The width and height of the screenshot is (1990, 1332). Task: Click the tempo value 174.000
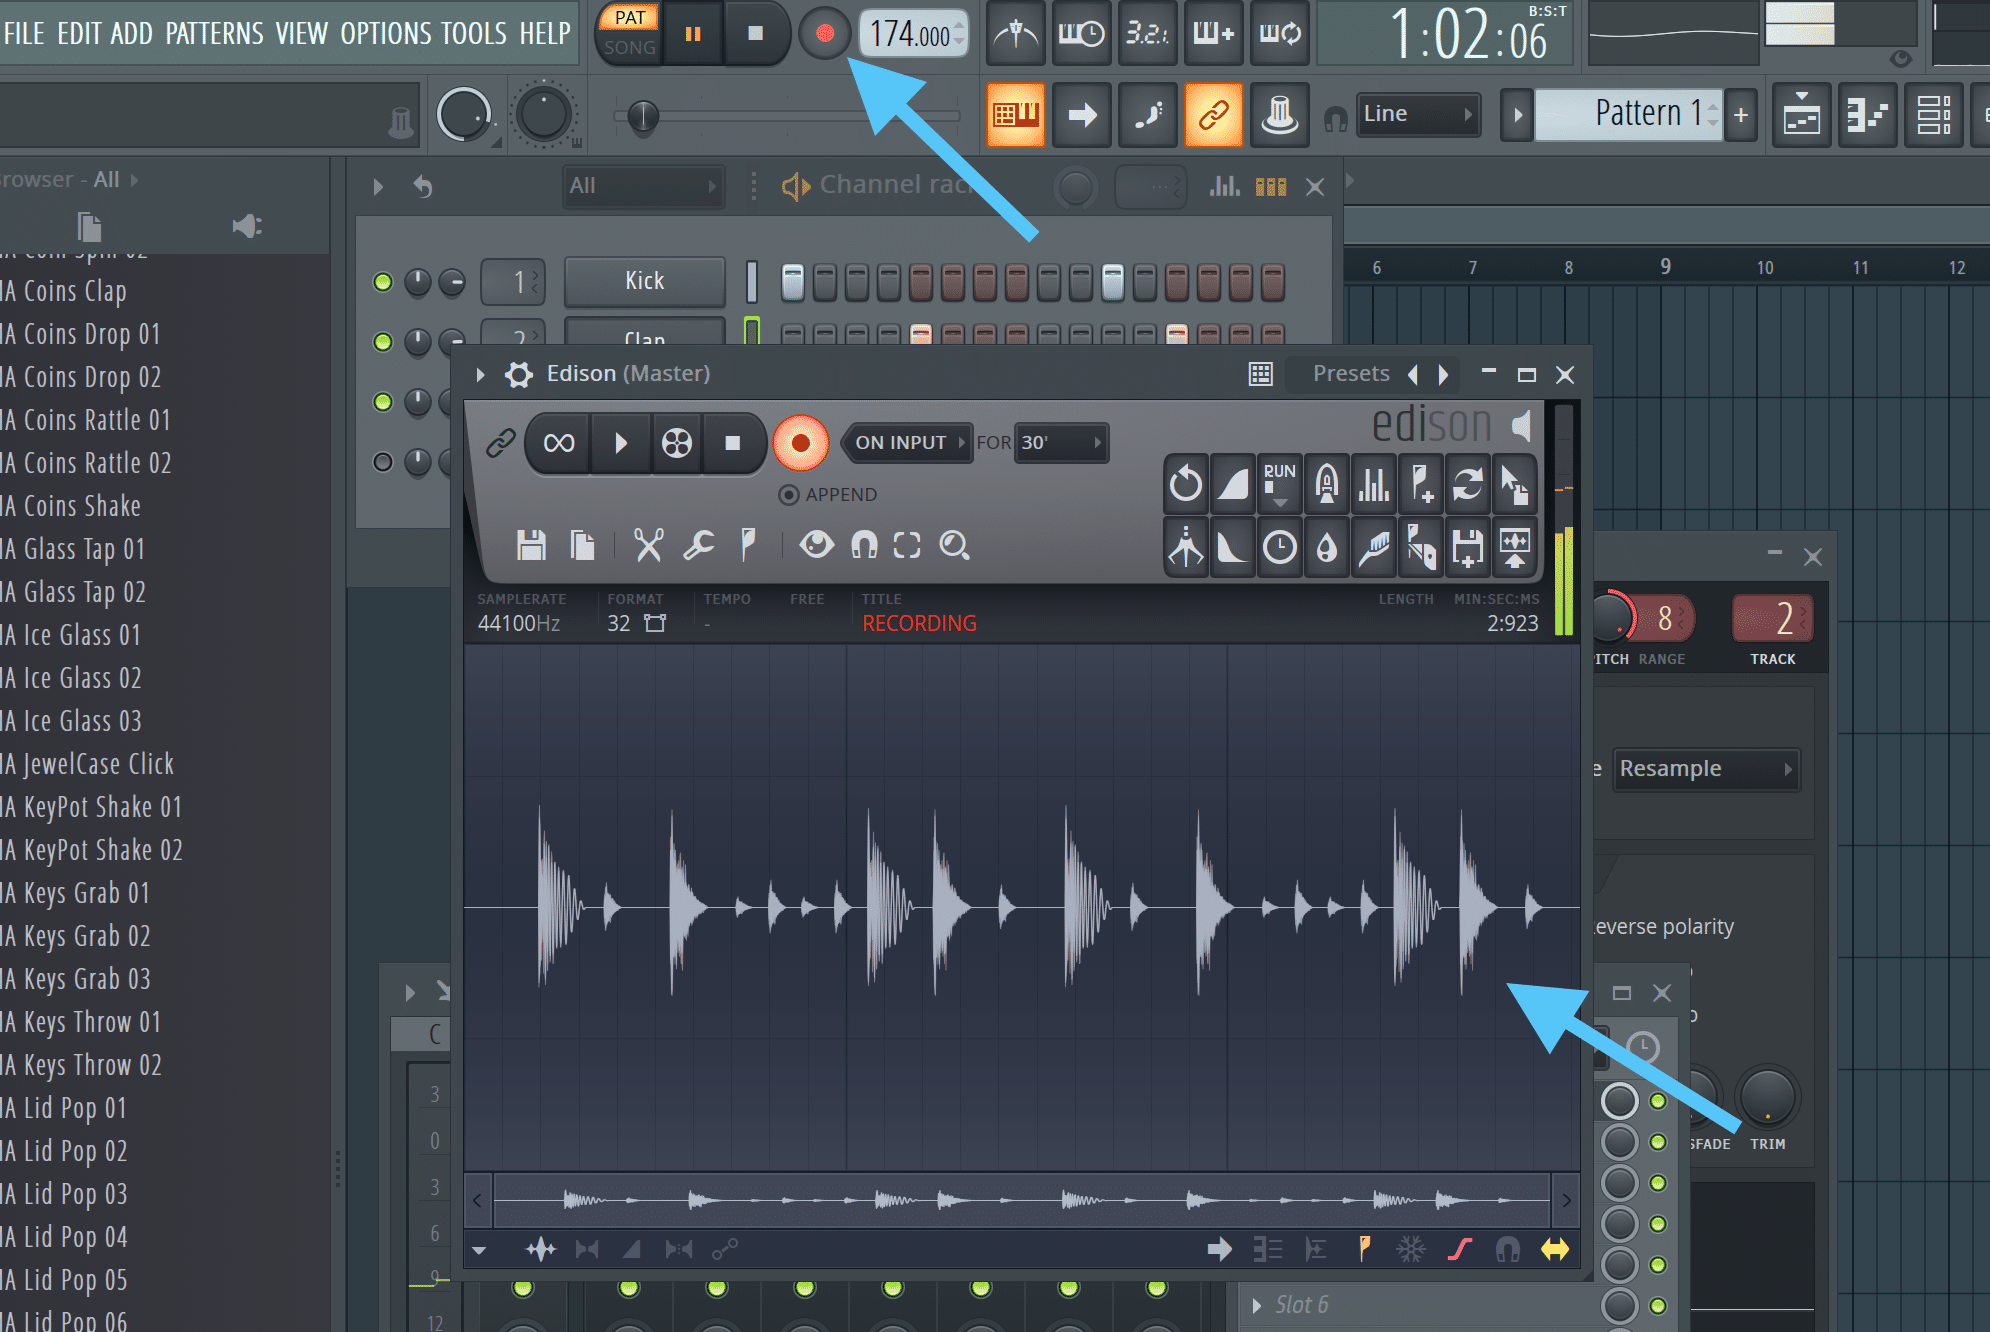pos(908,34)
